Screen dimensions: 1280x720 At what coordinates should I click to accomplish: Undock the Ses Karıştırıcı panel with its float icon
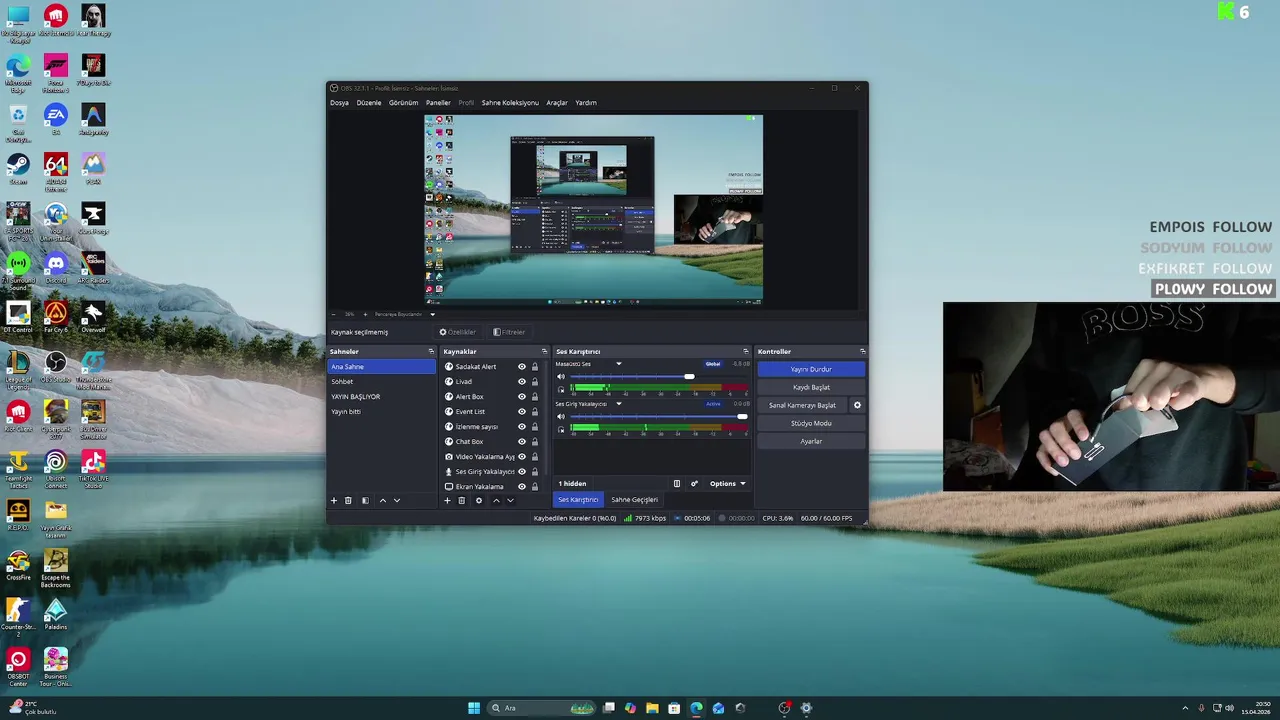pos(745,352)
